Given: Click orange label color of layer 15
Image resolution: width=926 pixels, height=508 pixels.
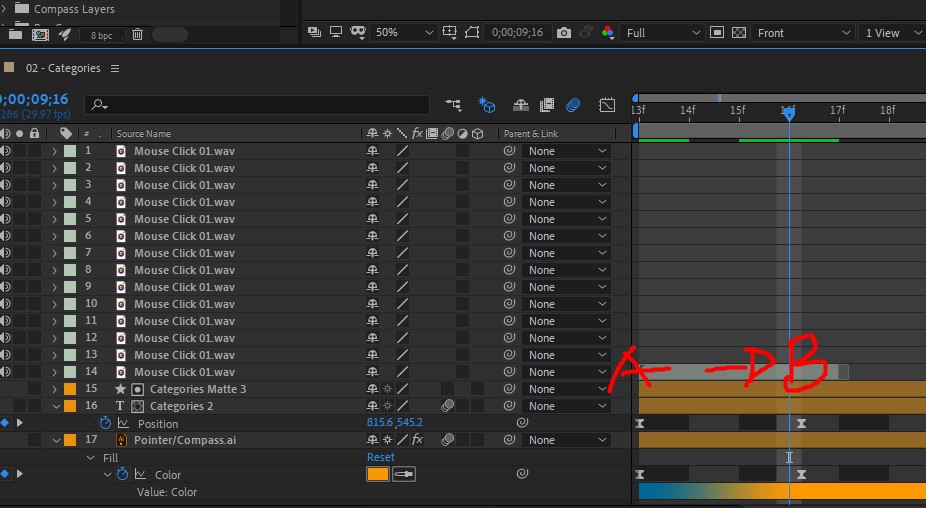Looking at the screenshot, I should click(x=70, y=389).
